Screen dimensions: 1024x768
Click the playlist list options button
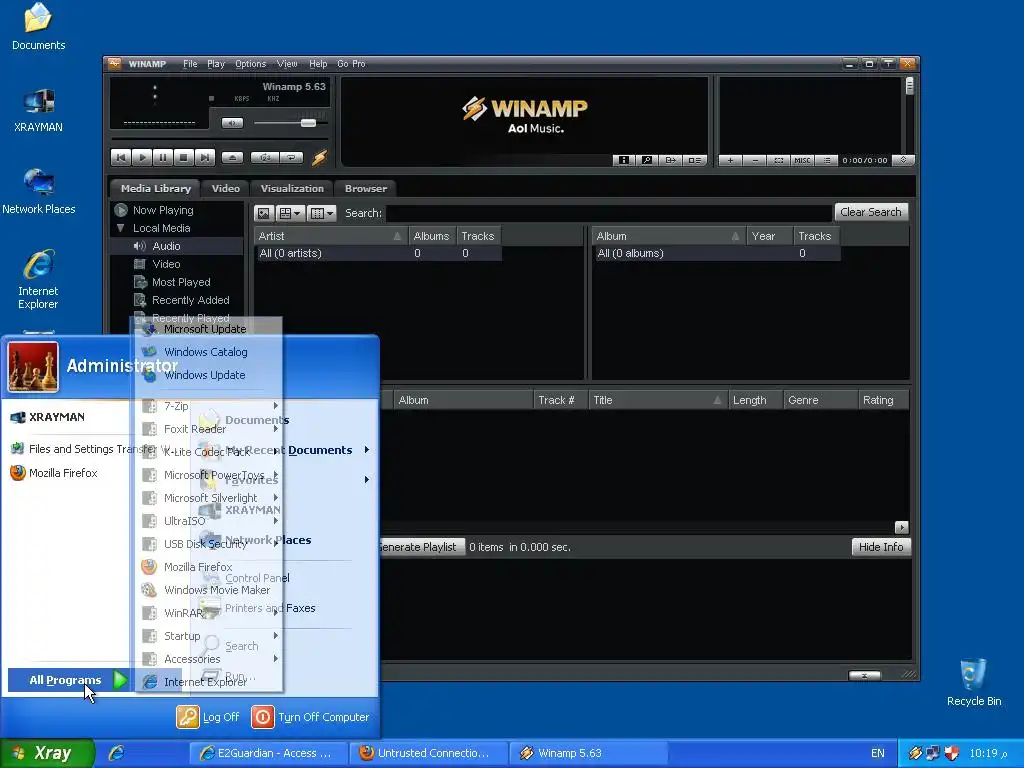click(826, 160)
